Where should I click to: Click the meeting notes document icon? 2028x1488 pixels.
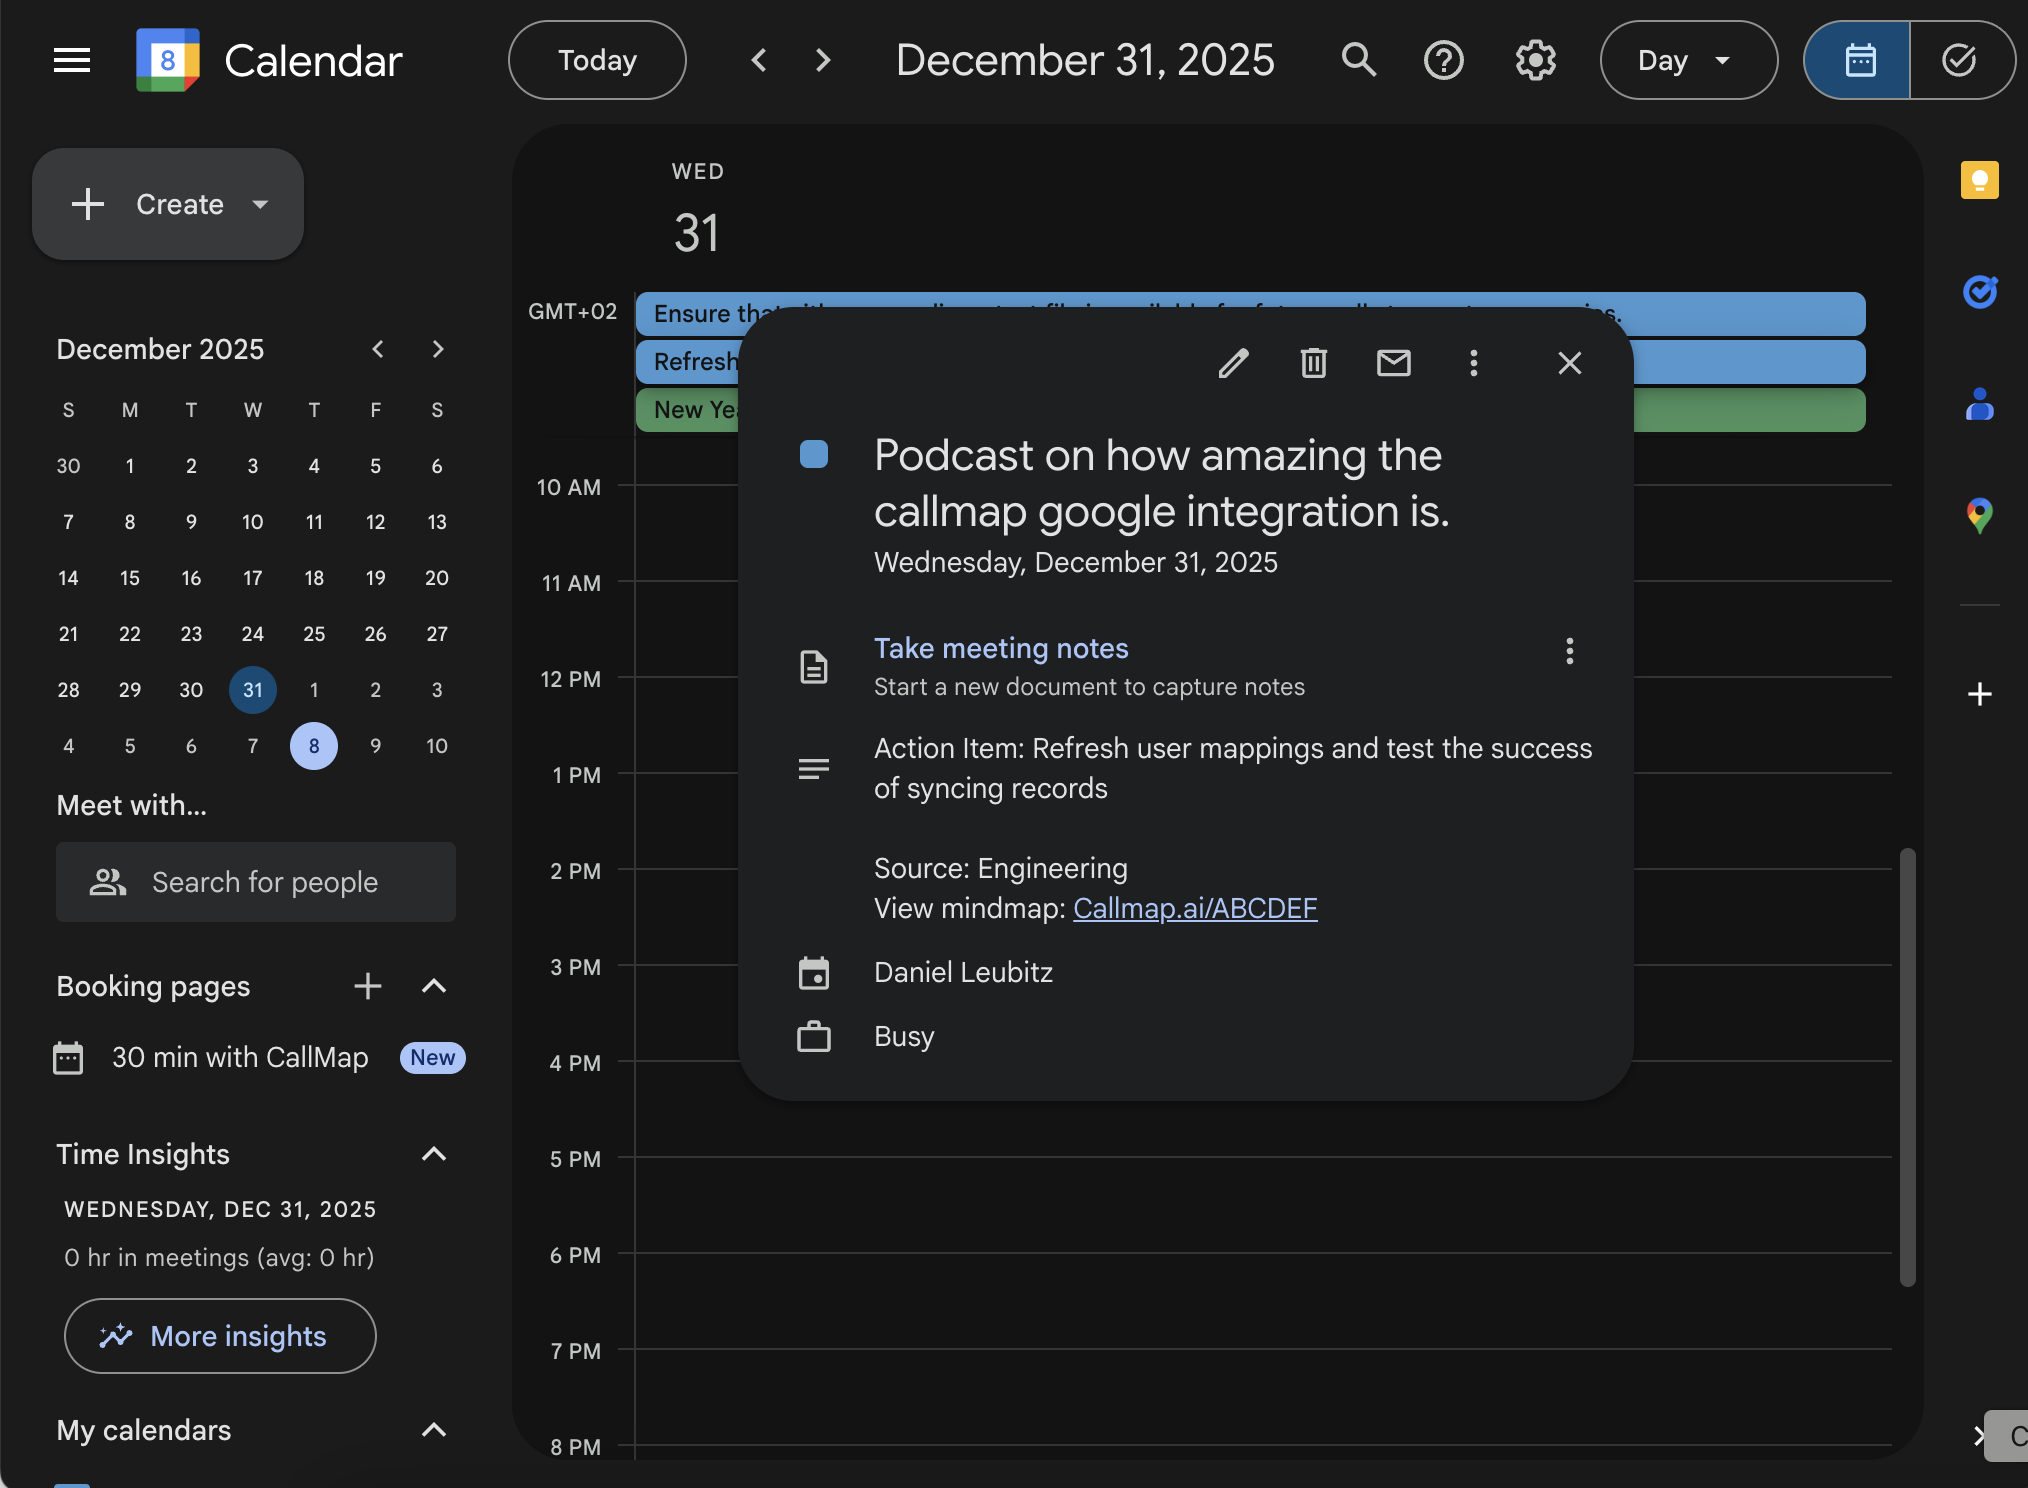coord(814,666)
